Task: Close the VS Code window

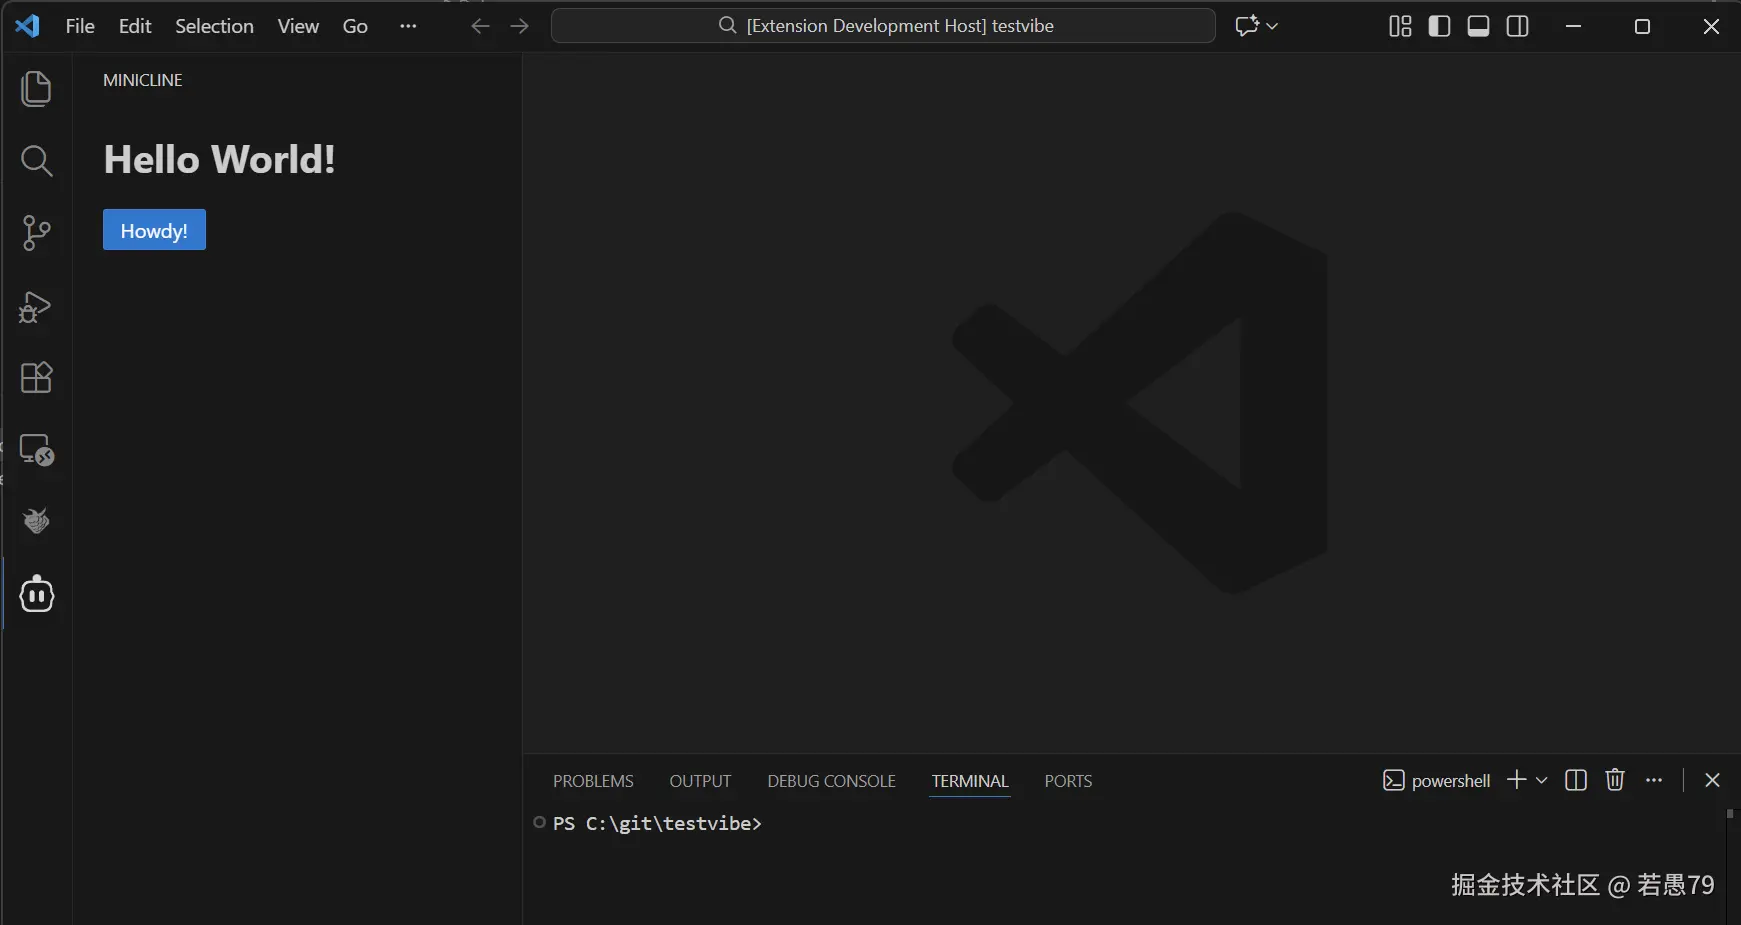Action: point(1711,26)
